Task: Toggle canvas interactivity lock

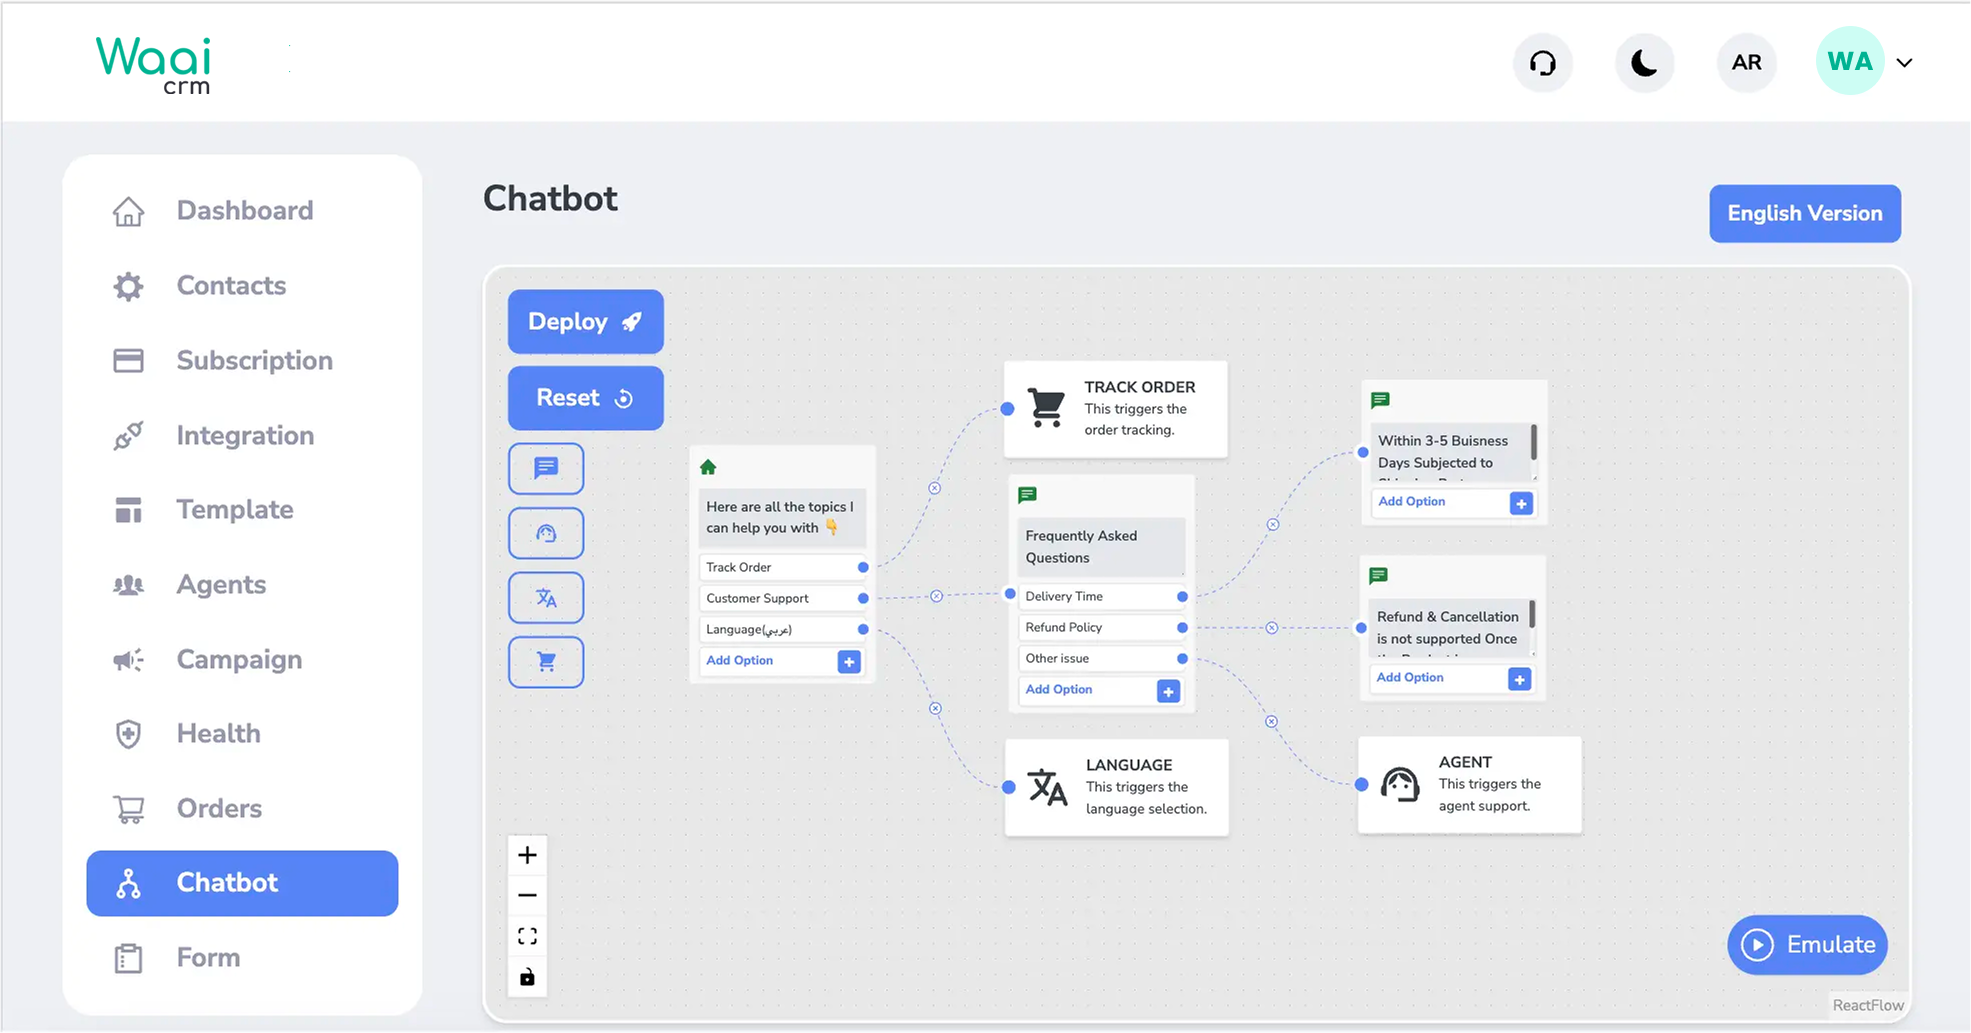Action: [x=527, y=977]
